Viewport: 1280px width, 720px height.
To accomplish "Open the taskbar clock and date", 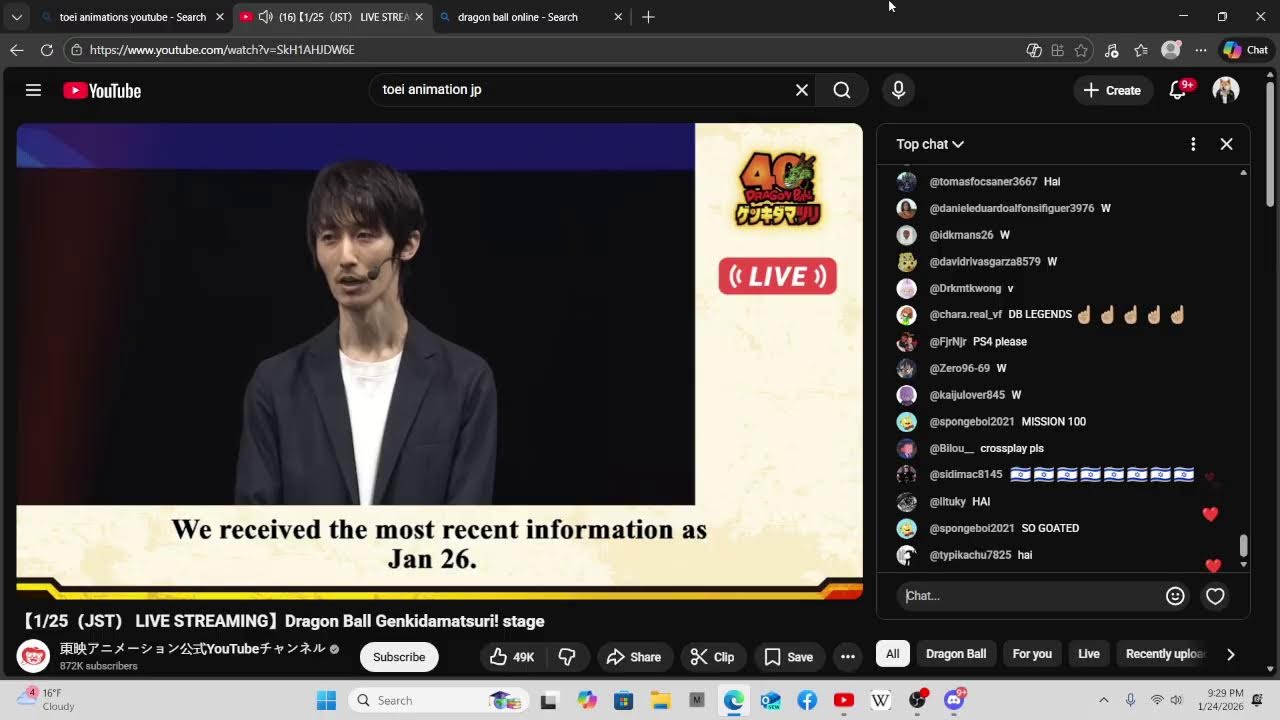I will [x=1225, y=700].
